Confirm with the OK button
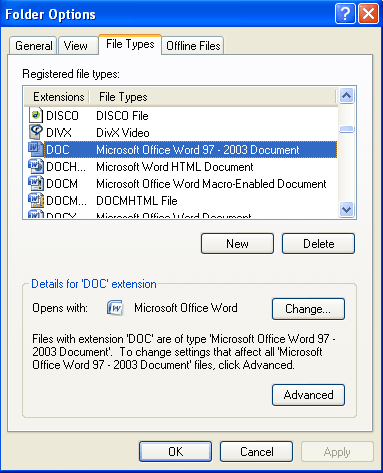383x473 pixels. (x=175, y=452)
